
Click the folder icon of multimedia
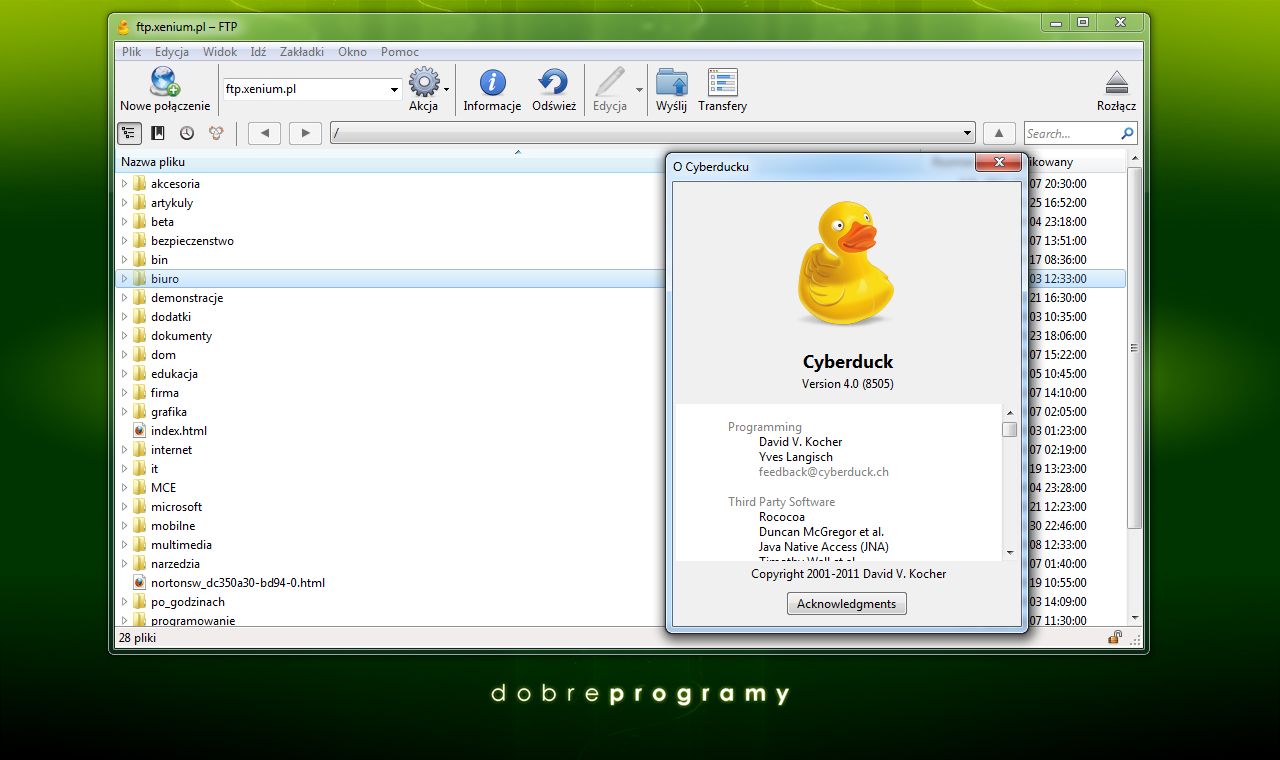point(139,545)
